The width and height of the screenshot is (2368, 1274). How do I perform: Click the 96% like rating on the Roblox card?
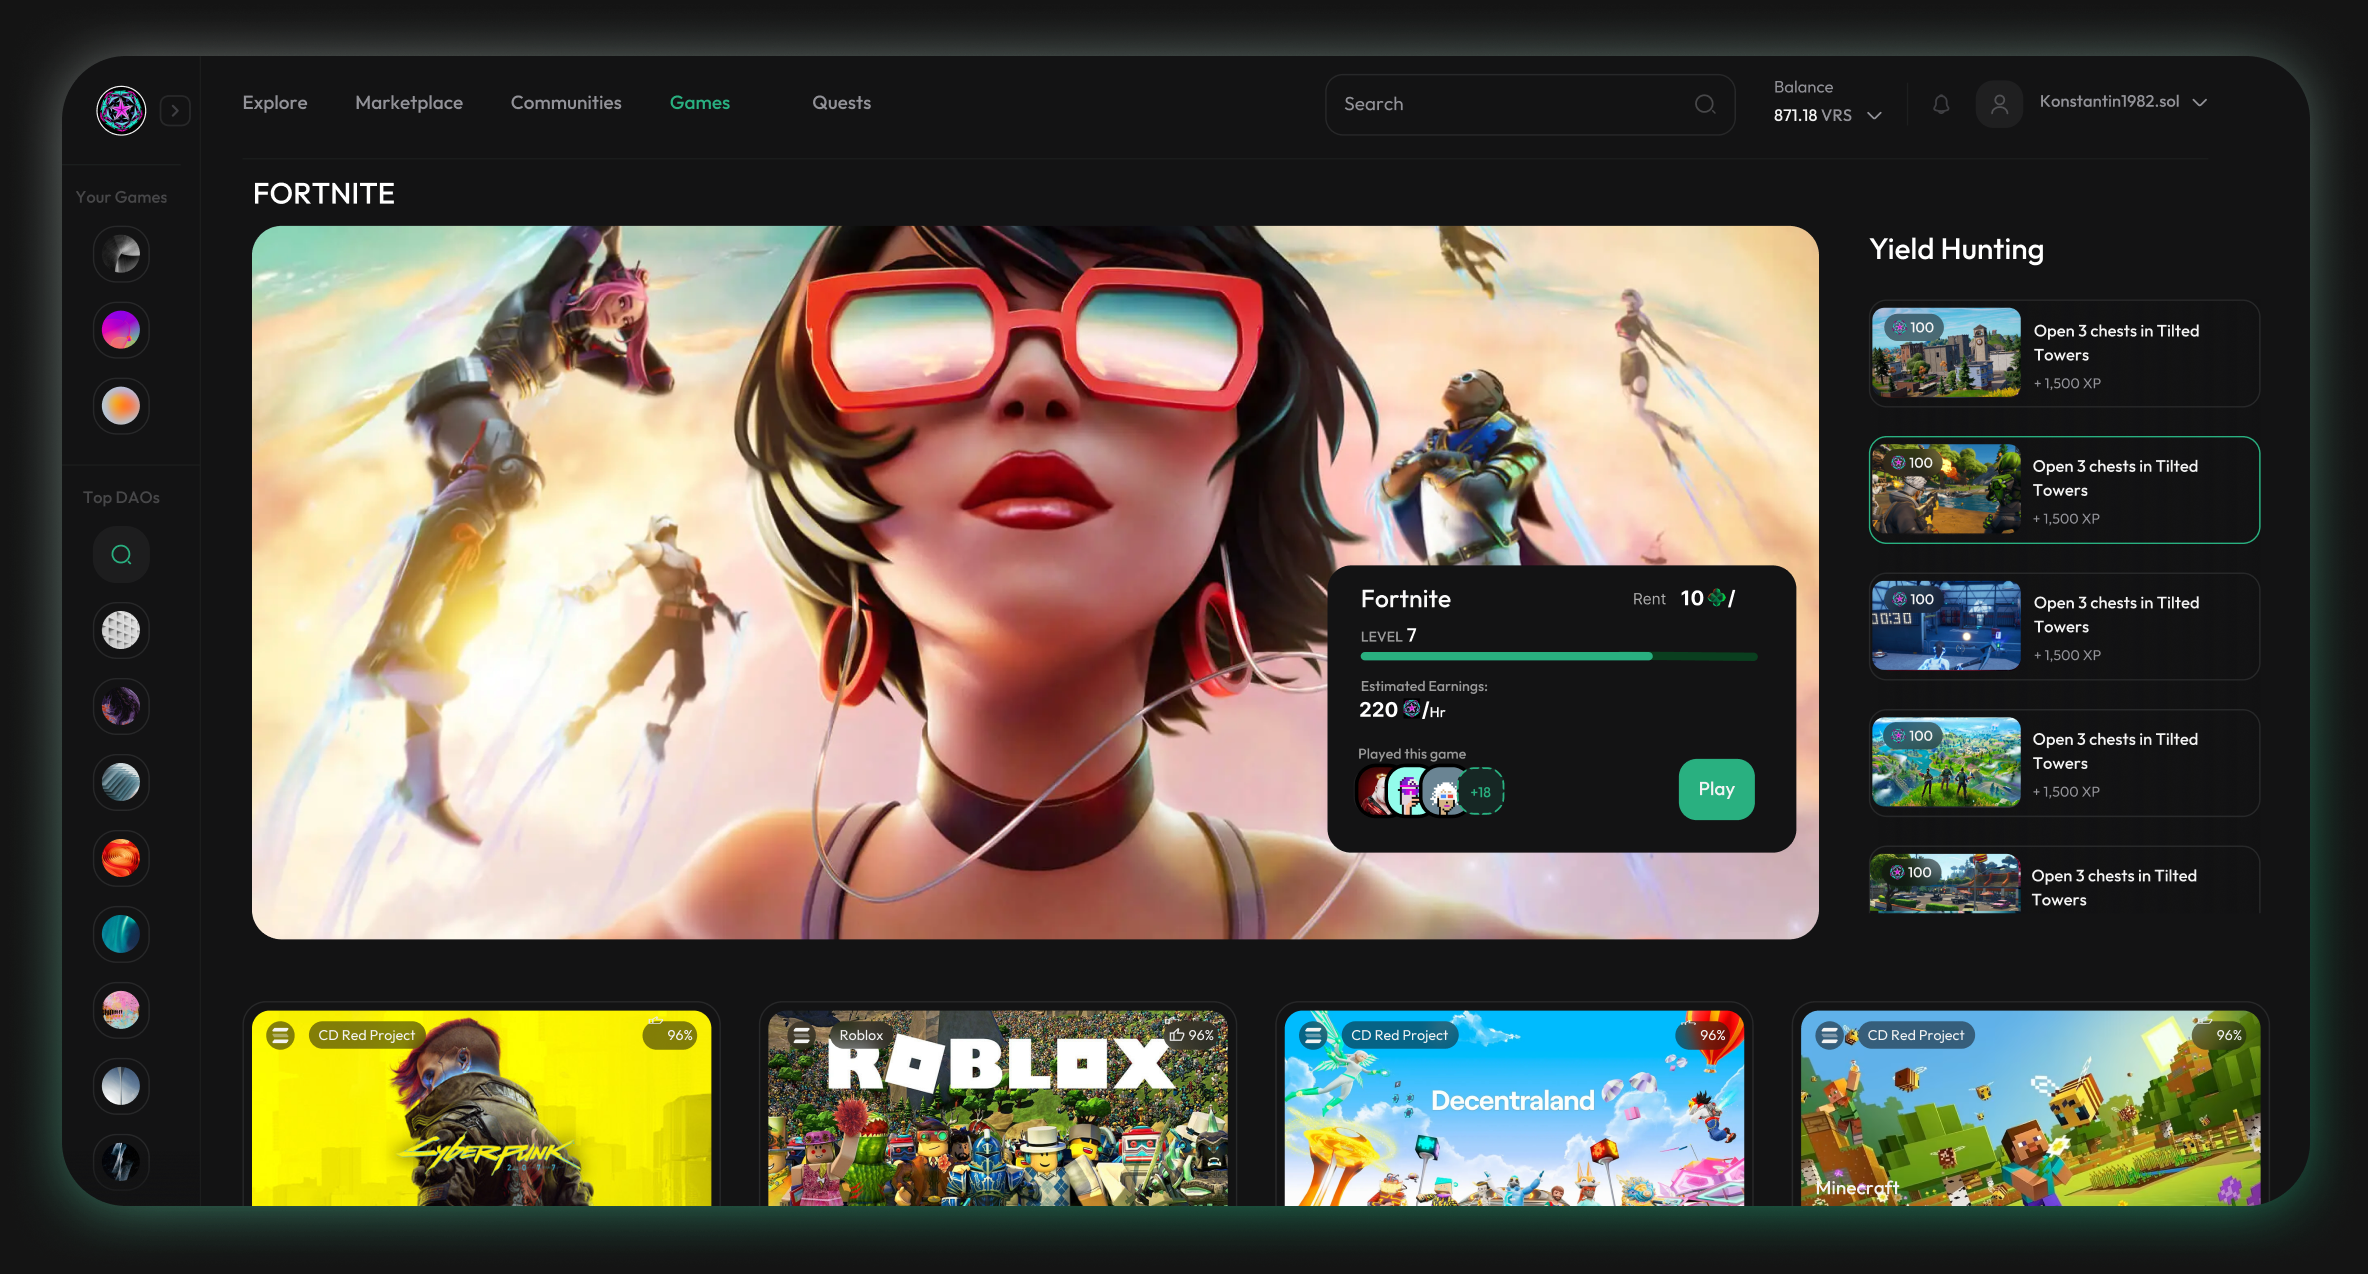pos(1191,1035)
